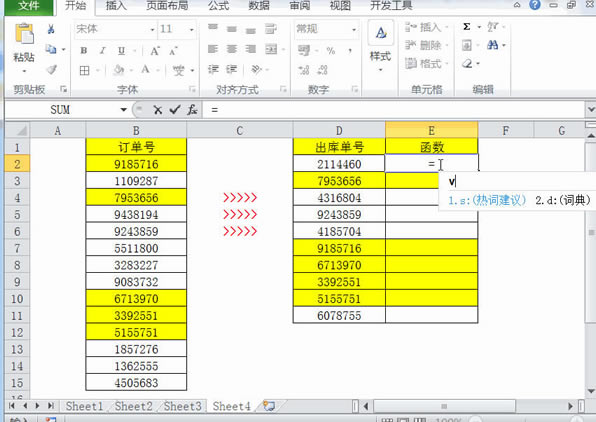Switch to the Review (审阅) tab
596x422 pixels.
pos(300,6)
